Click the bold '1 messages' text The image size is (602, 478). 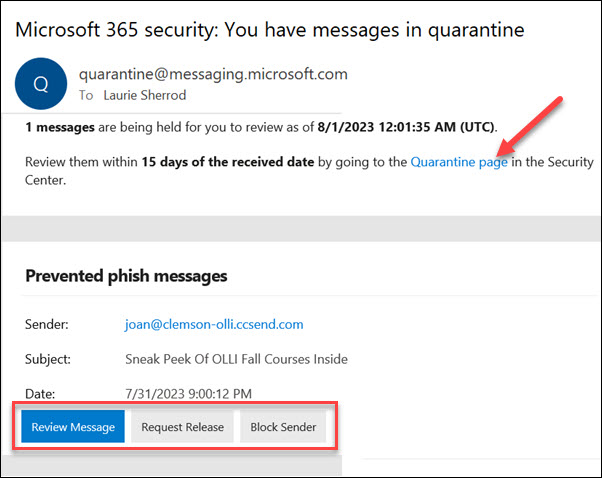(60, 127)
